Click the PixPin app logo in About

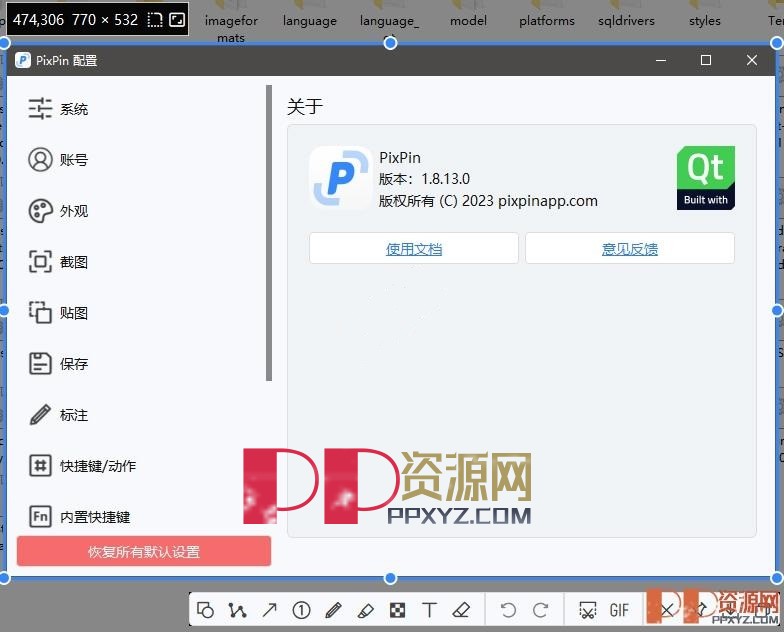pos(340,178)
